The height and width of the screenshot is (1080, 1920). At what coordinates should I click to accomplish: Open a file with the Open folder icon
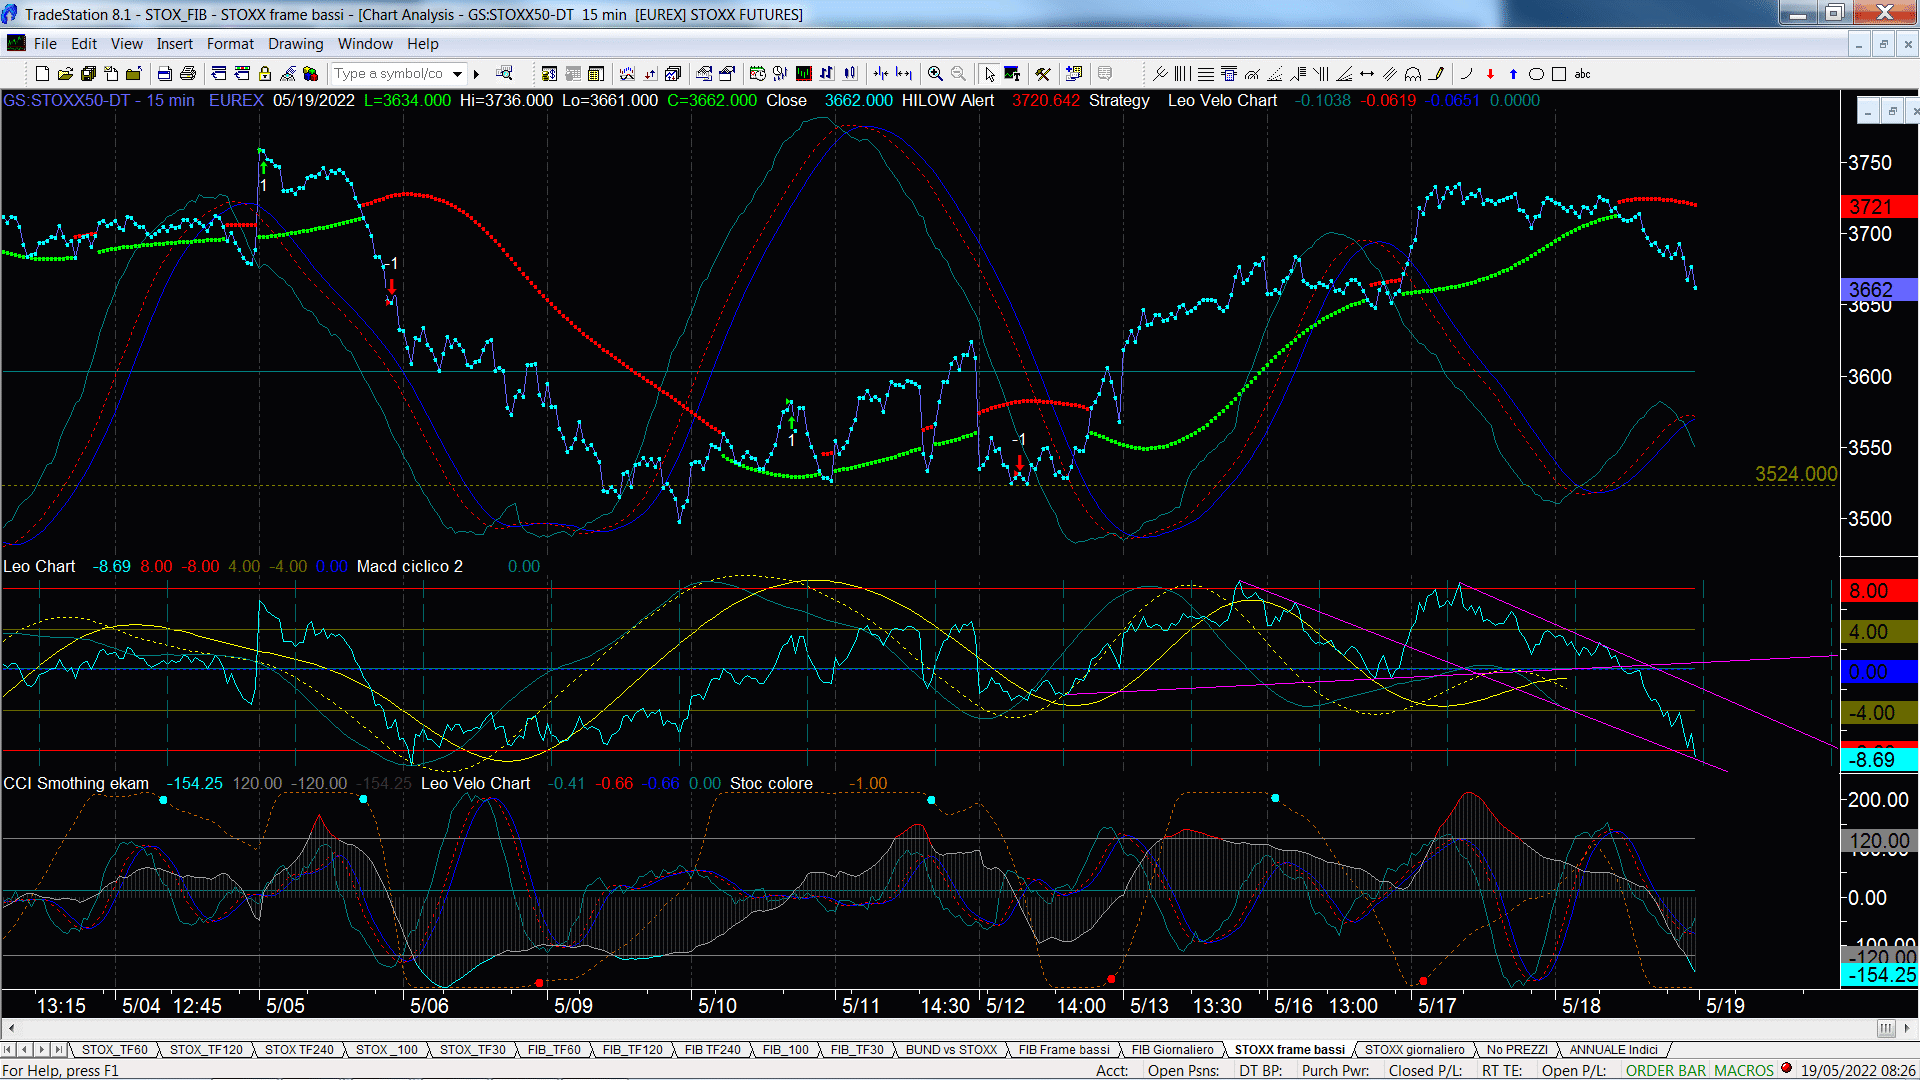(x=65, y=74)
